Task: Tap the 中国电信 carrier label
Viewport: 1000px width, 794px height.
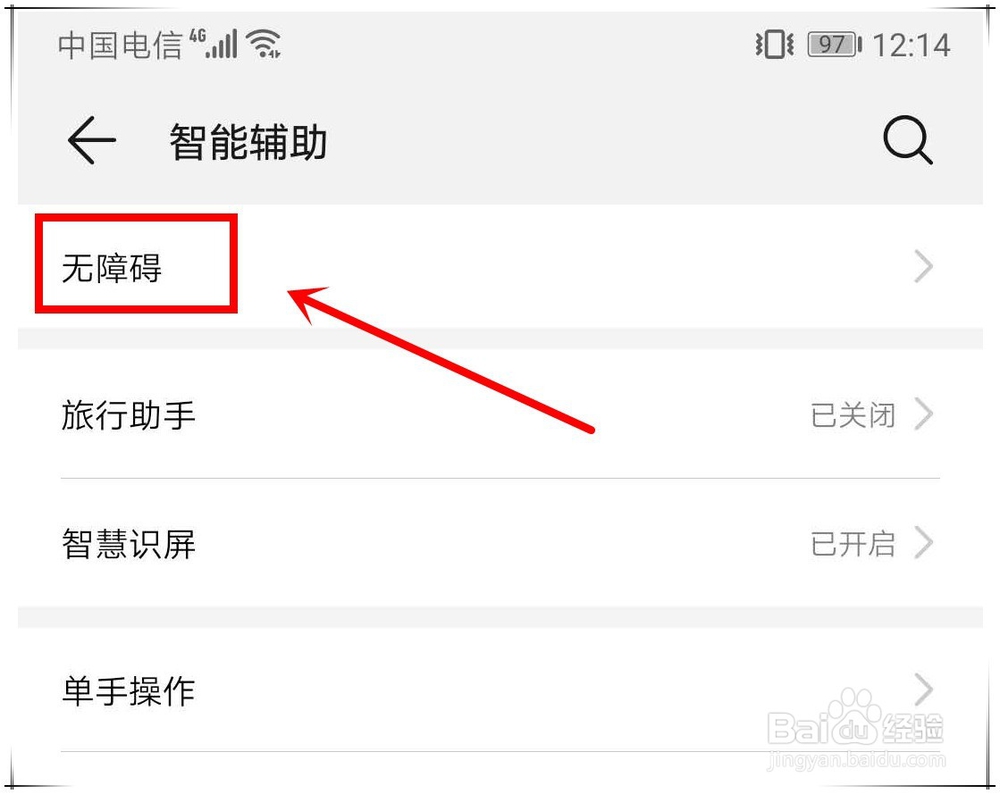Action: click(x=120, y=45)
